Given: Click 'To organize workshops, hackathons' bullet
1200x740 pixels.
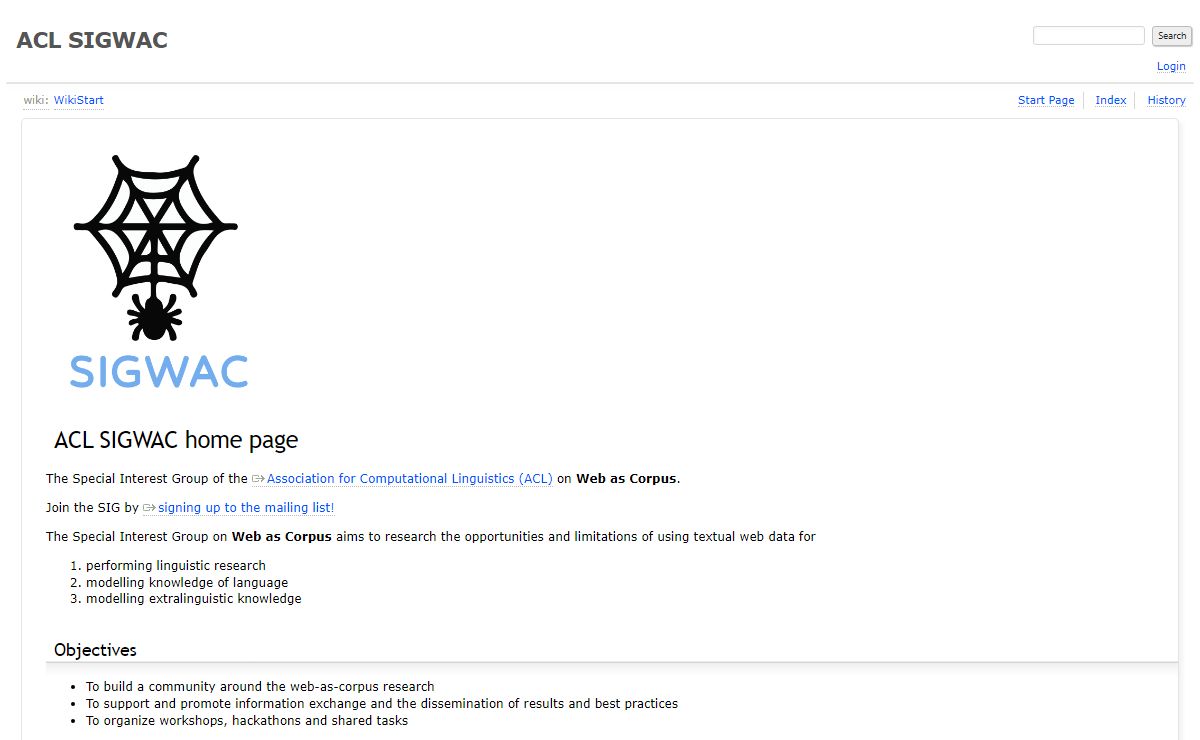Looking at the screenshot, I should (247, 721).
